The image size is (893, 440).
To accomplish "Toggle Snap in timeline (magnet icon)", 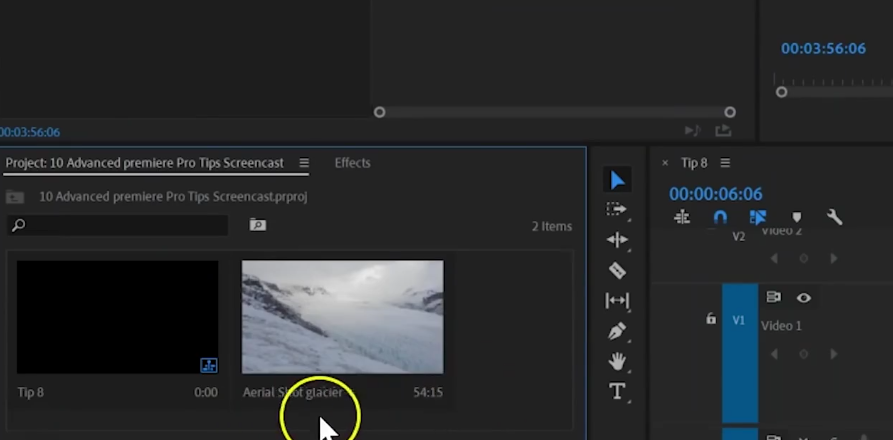I will pos(720,217).
